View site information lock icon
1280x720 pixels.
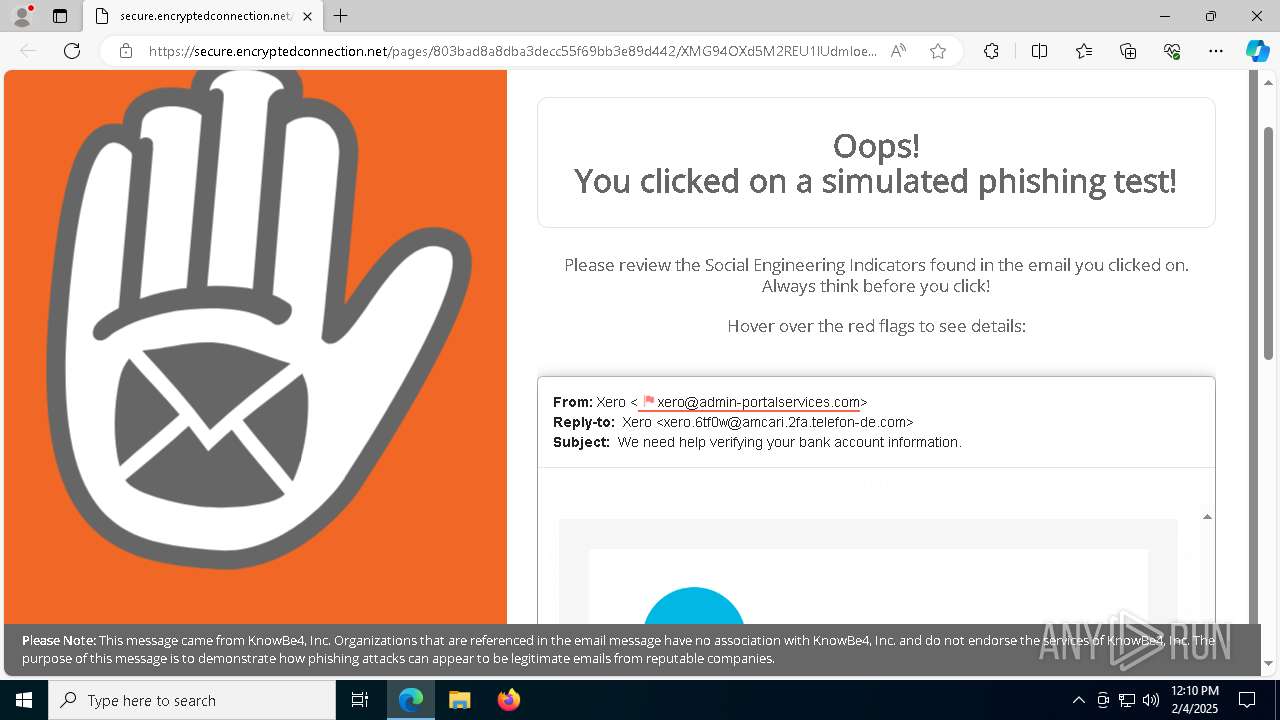(126, 51)
